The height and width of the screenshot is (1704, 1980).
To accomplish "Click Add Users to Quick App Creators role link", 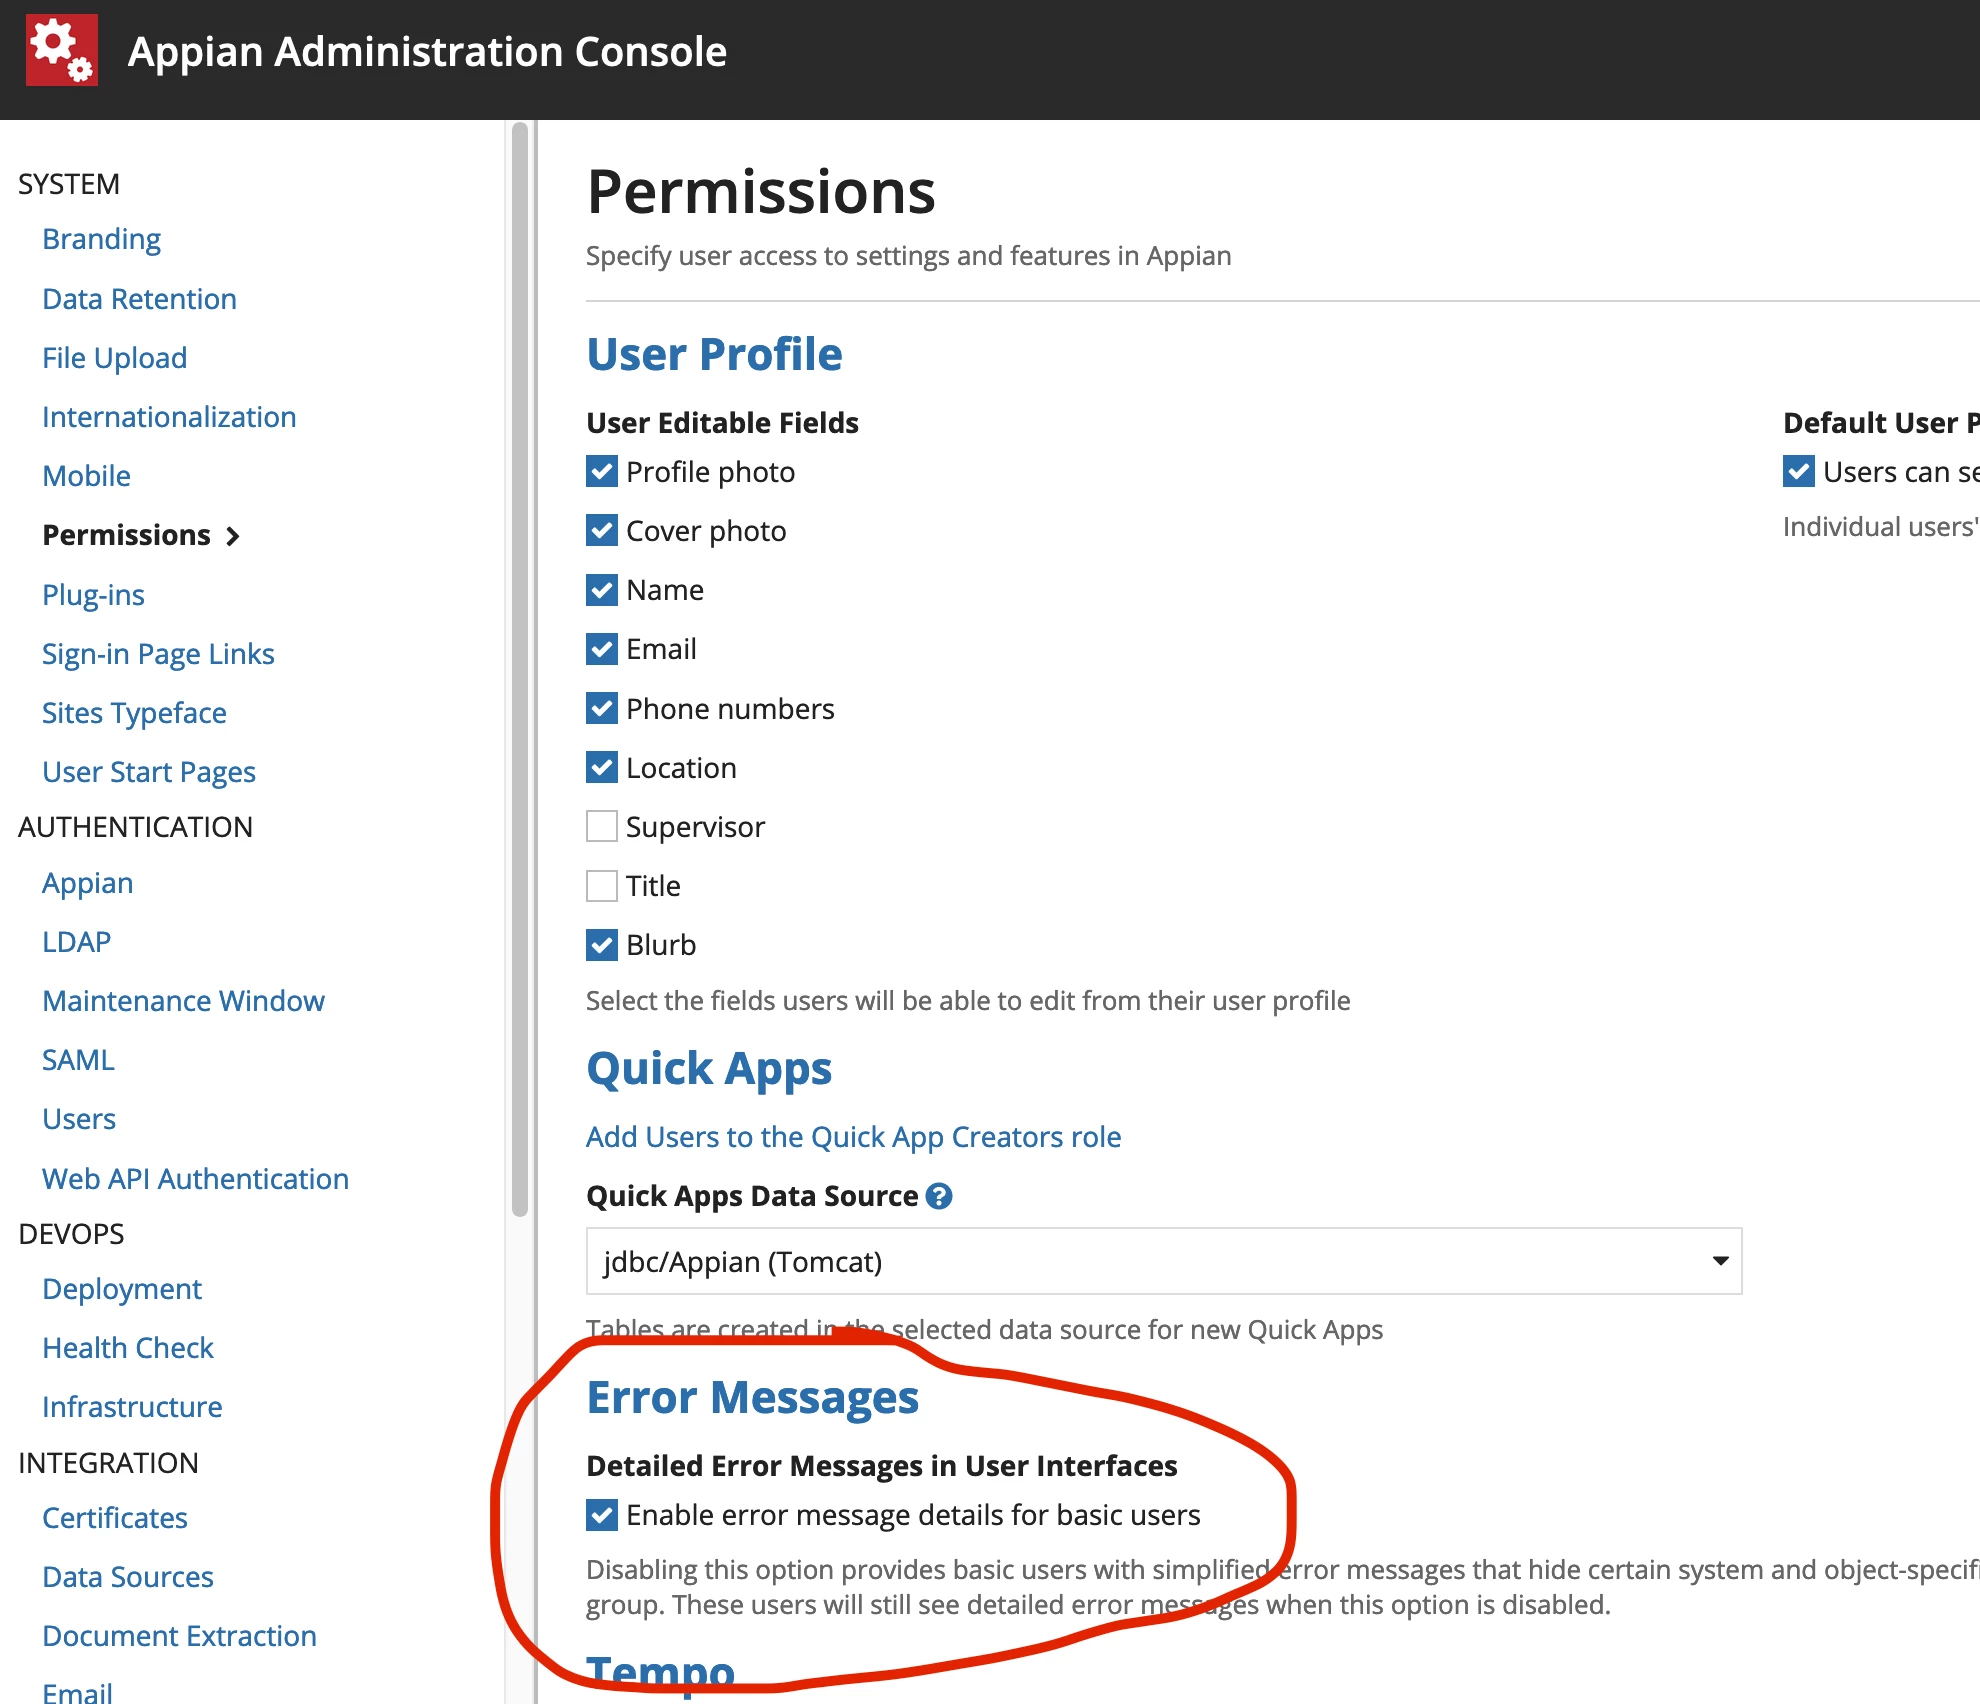I will (x=854, y=1137).
